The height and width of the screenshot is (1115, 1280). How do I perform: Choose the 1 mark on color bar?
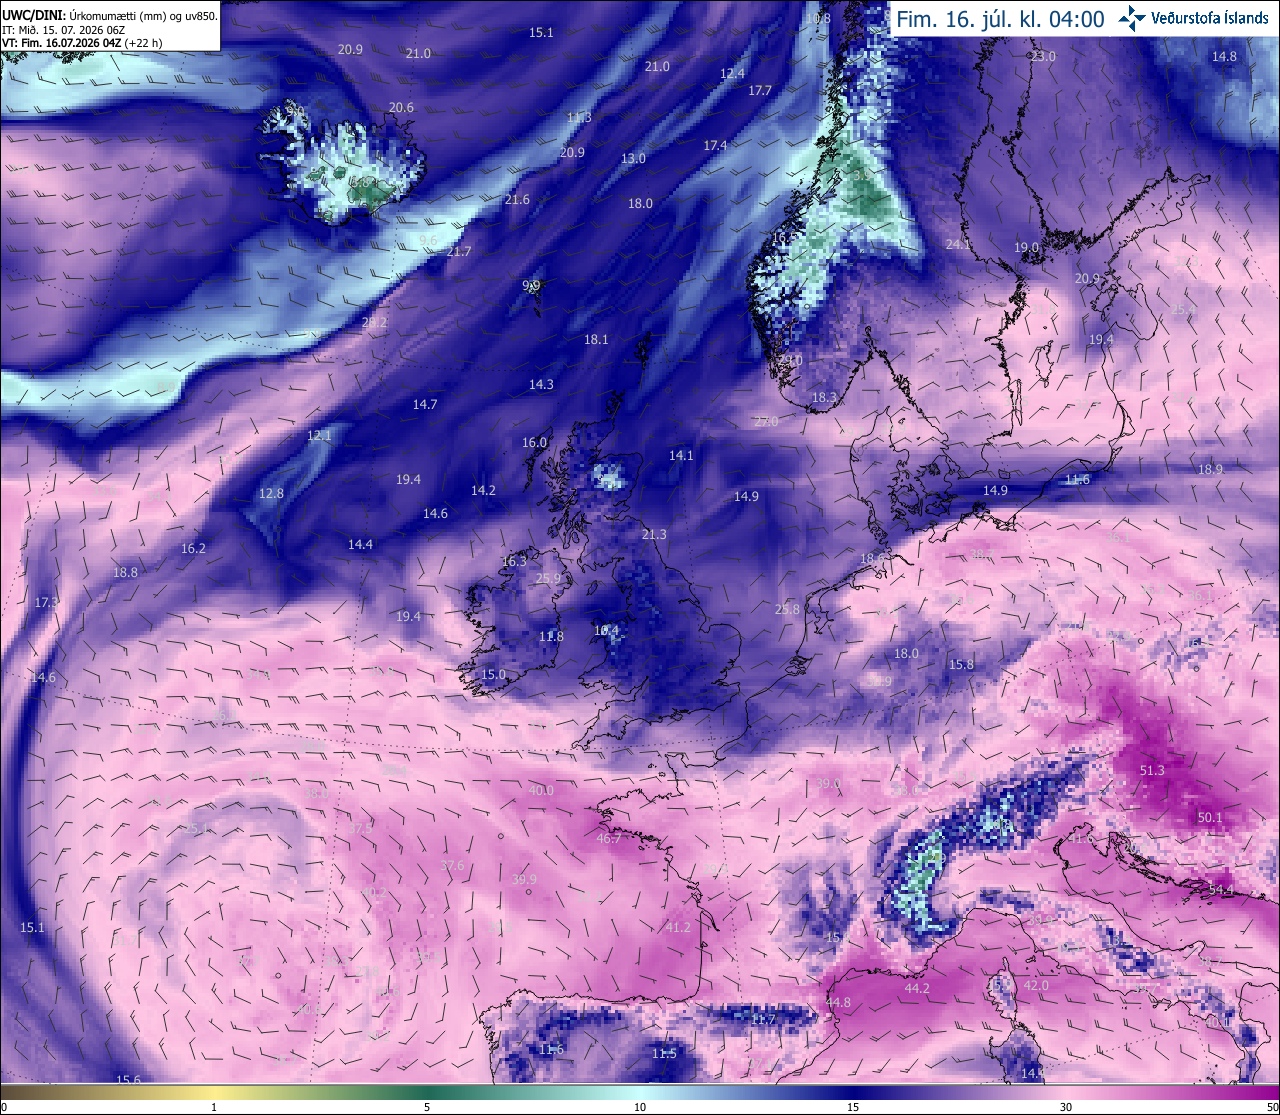[x=214, y=1107]
